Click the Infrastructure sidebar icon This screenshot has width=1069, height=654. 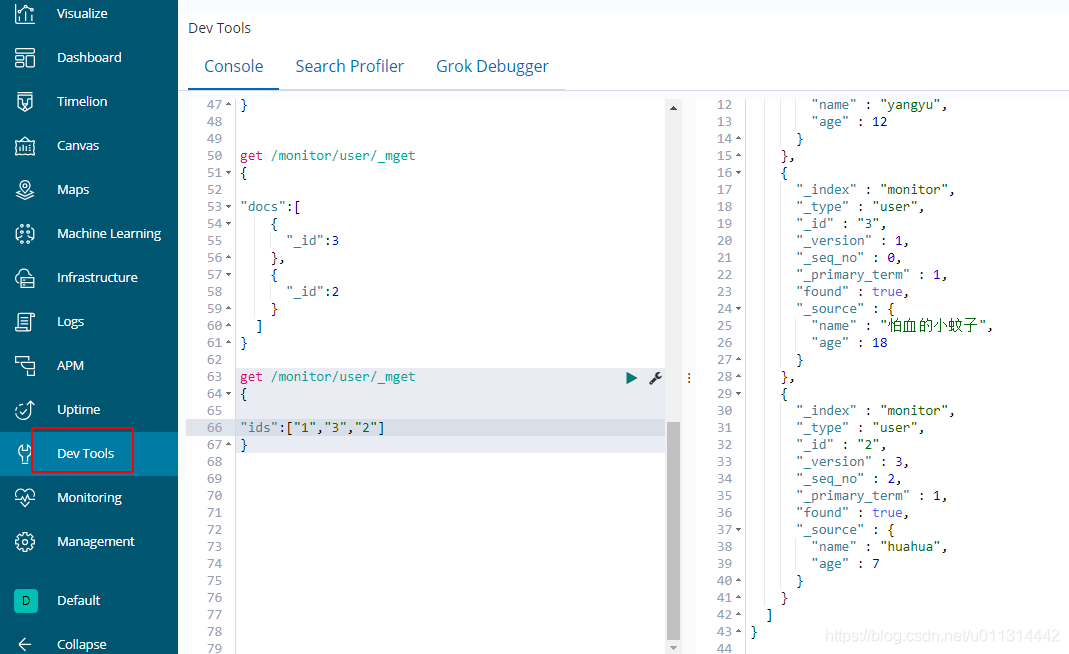click(x=25, y=278)
